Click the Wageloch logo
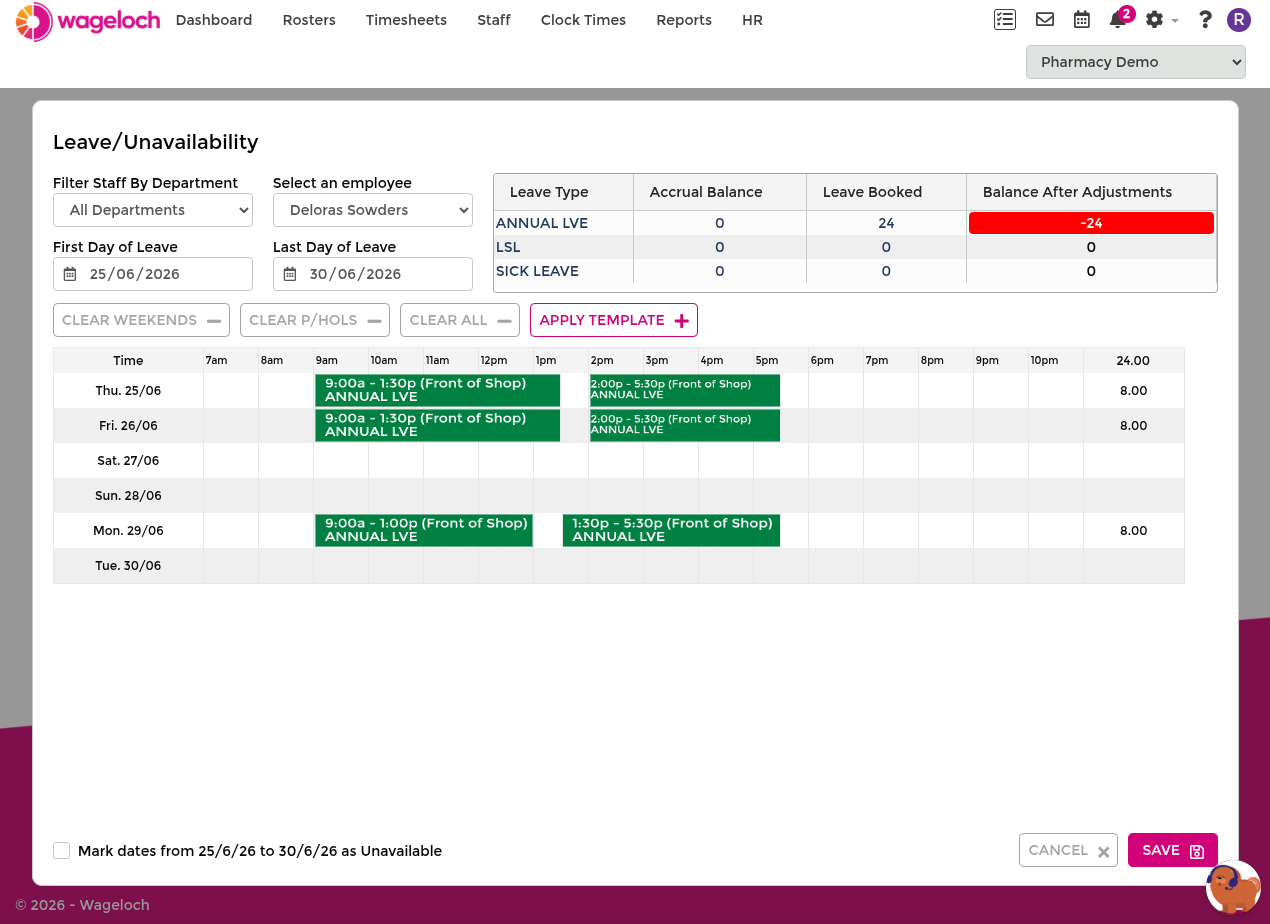Image resolution: width=1270 pixels, height=924 pixels. (x=88, y=21)
